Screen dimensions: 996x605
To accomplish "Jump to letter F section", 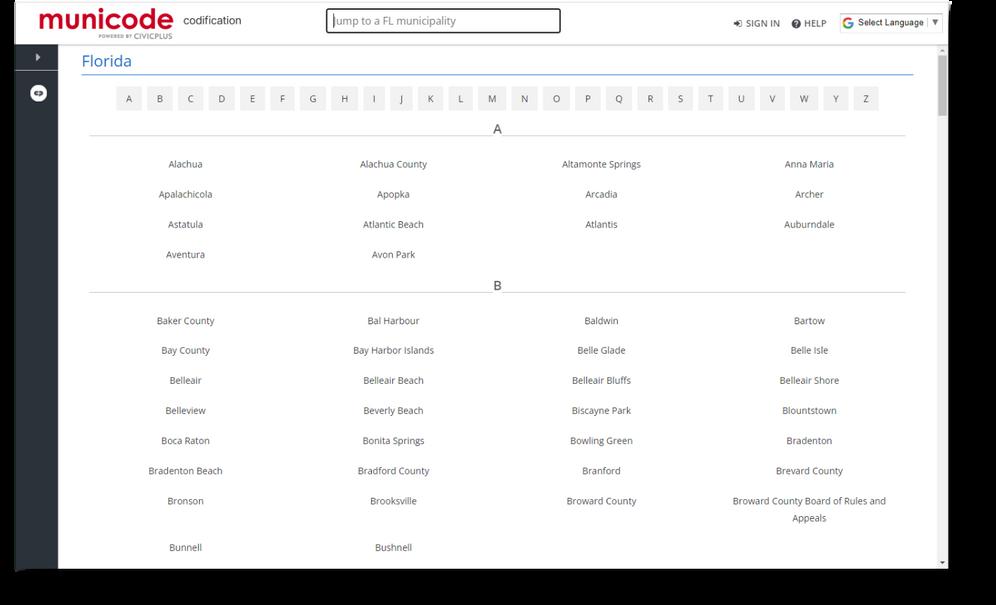I will (x=283, y=99).
